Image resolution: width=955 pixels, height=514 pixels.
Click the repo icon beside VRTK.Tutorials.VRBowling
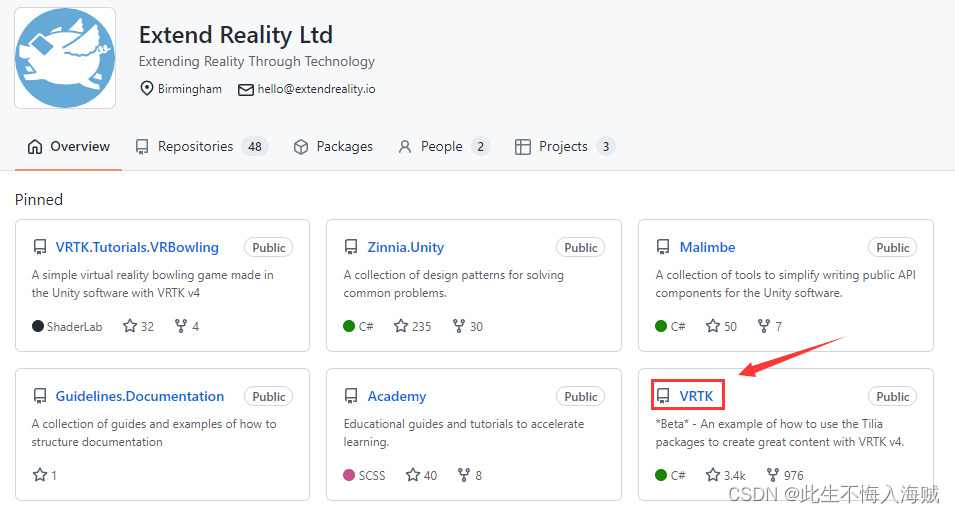coord(40,247)
